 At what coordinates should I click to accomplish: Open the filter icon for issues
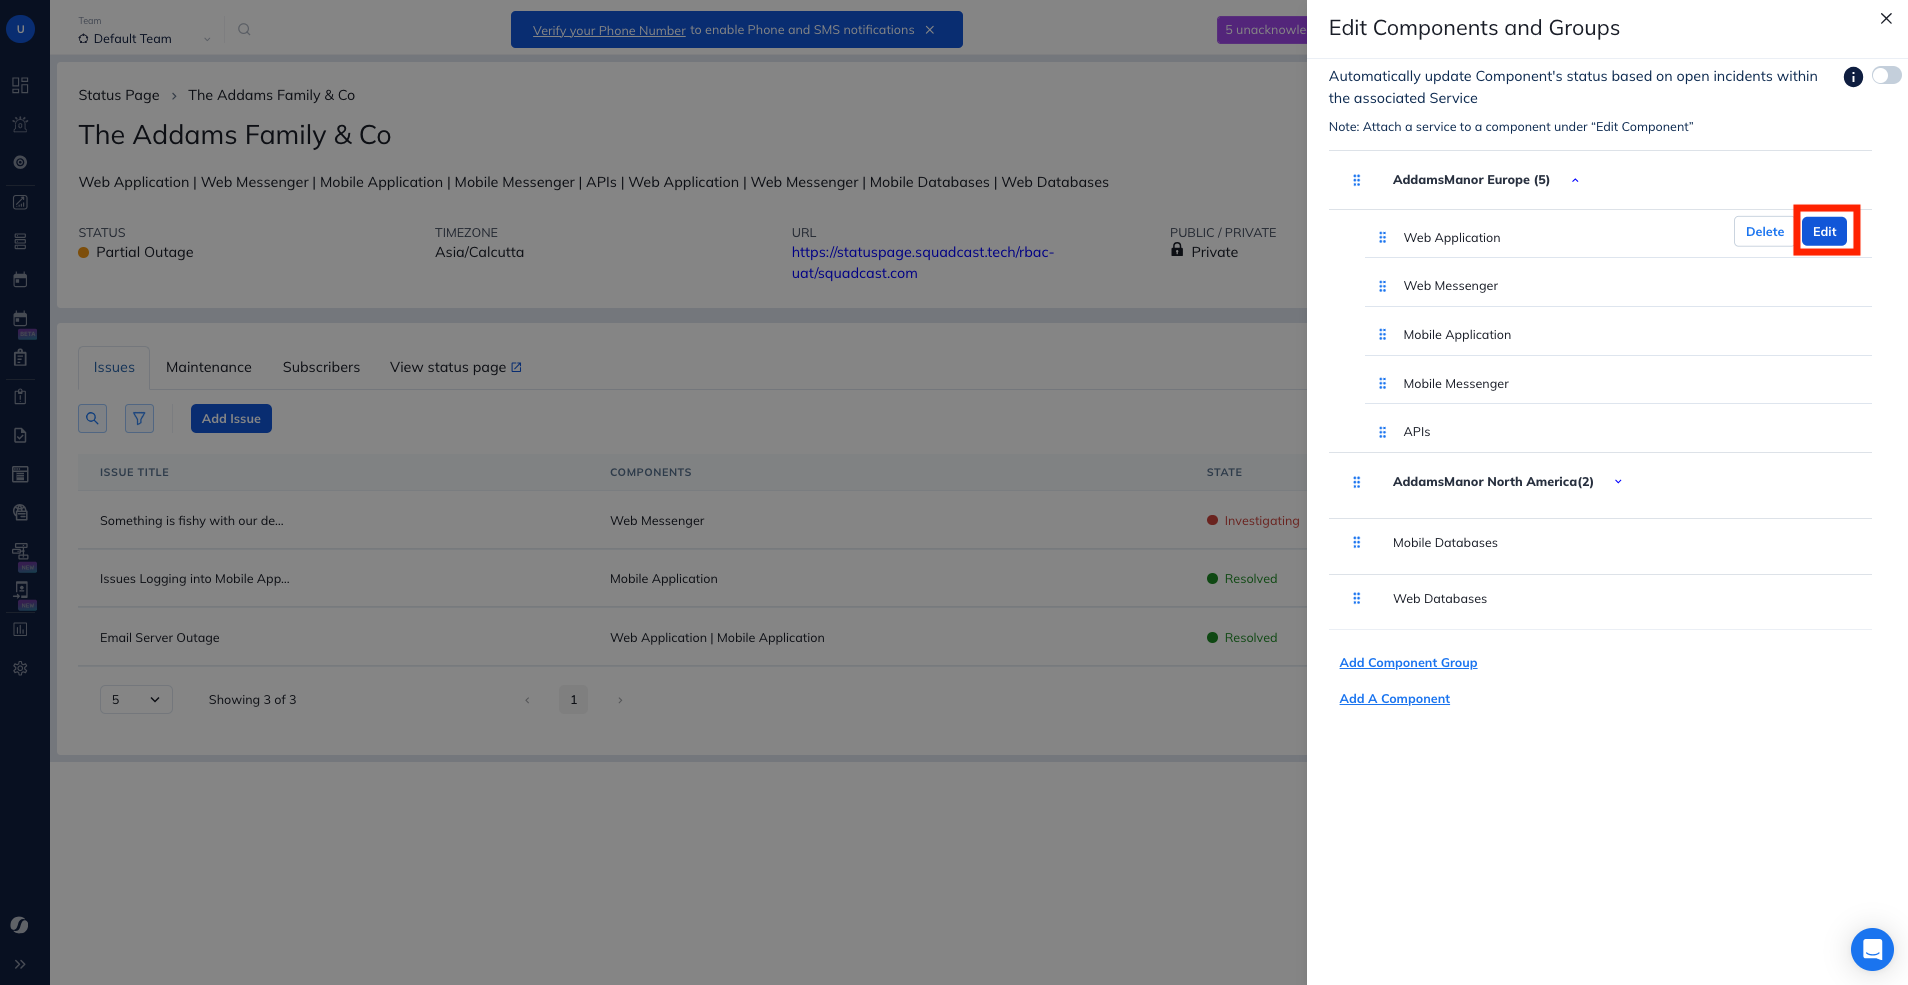139,419
